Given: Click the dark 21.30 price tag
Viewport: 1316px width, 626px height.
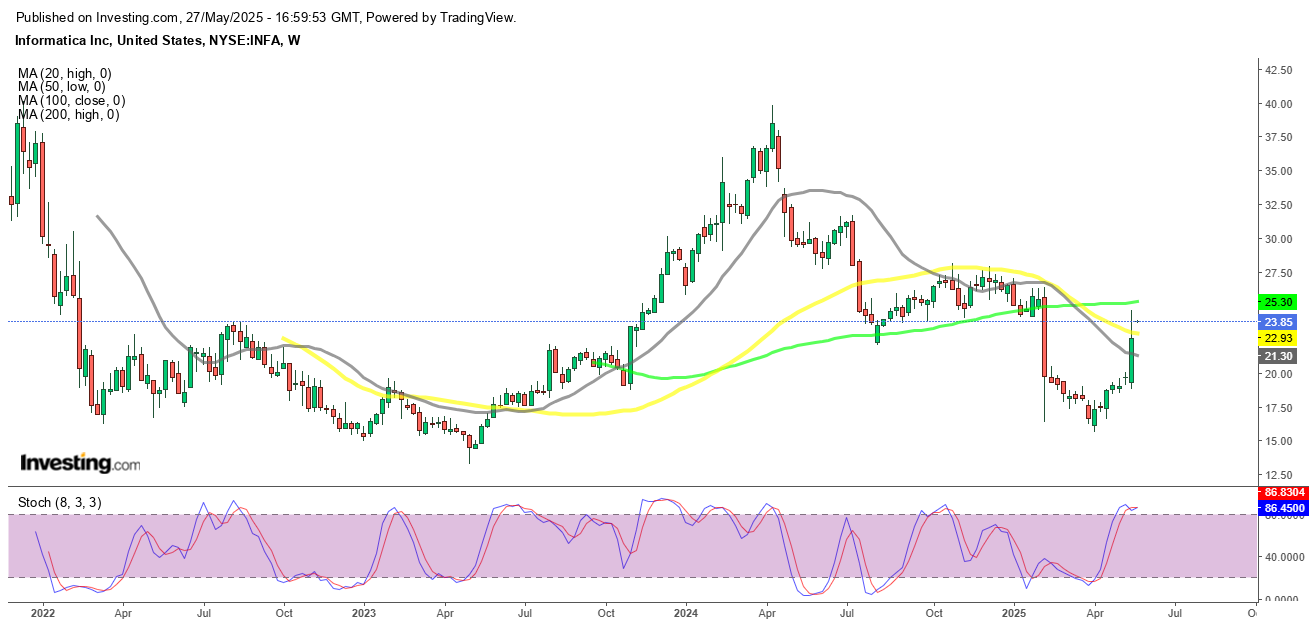Looking at the screenshot, I should point(1279,356).
